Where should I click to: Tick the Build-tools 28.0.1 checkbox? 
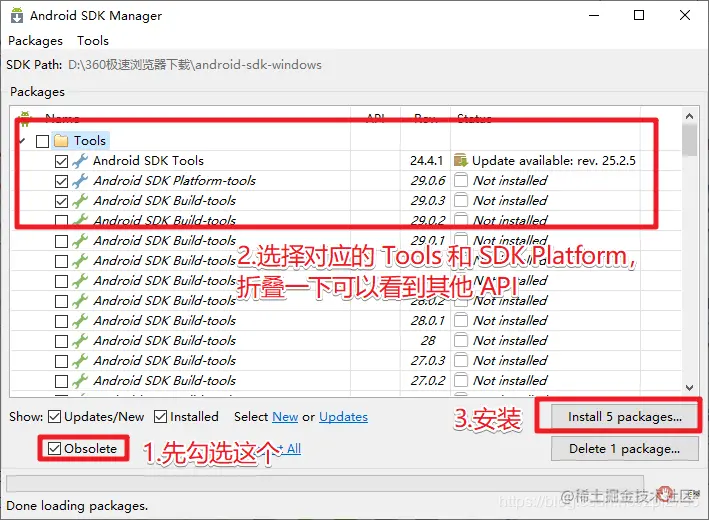61,321
